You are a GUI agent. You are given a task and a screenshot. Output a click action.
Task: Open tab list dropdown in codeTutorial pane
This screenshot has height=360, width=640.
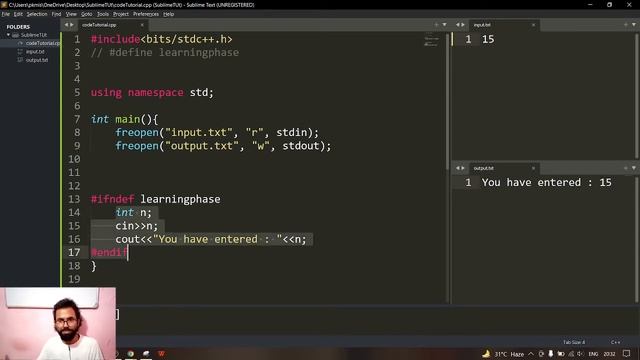[x=444, y=25]
